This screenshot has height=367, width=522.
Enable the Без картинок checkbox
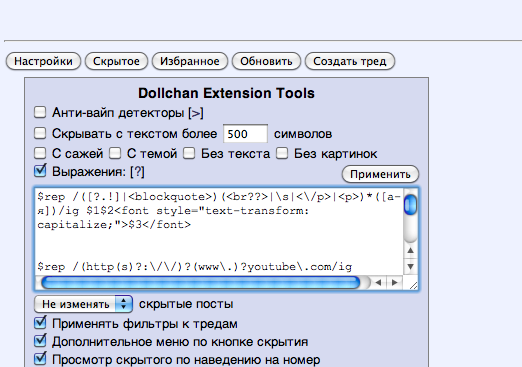(x=282, y=153)
